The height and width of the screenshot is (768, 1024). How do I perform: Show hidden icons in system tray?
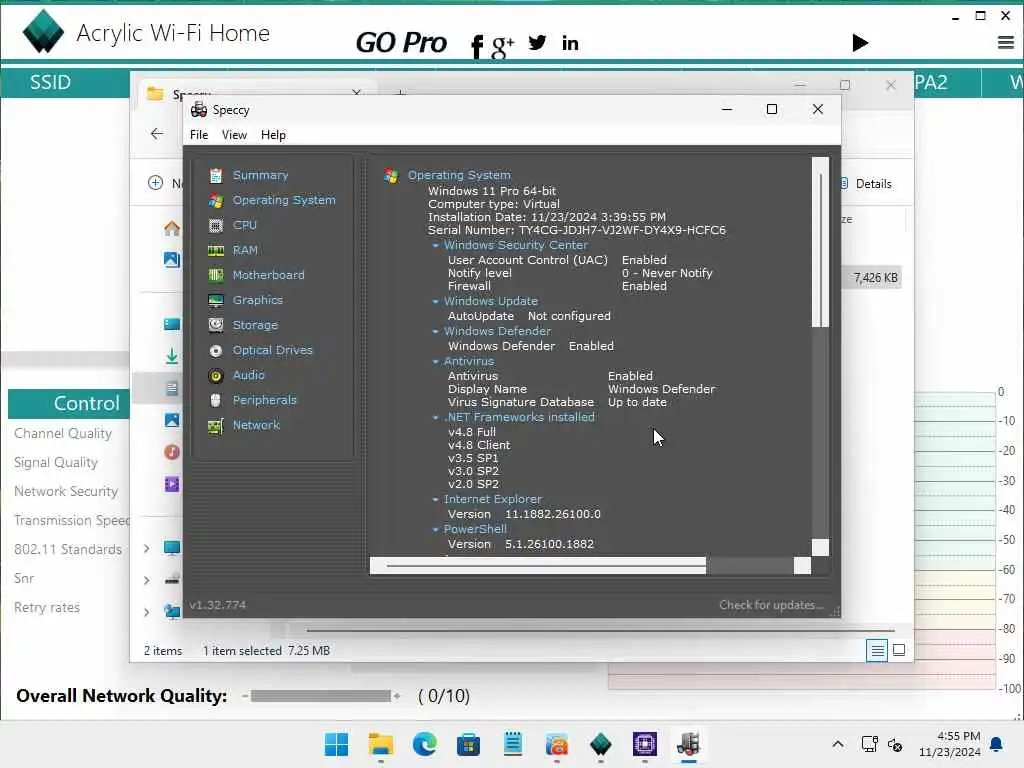click(x=838, y=744)
